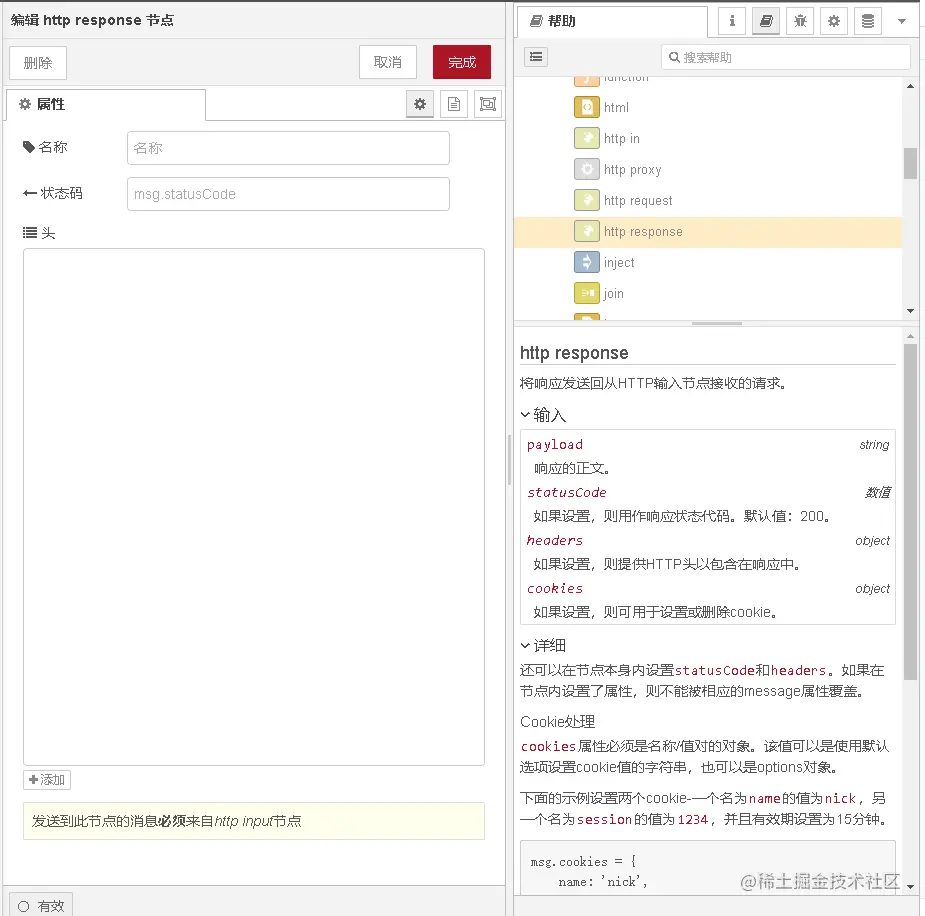
Task: Click the http in node icon
Action: [x=587, y=139]
